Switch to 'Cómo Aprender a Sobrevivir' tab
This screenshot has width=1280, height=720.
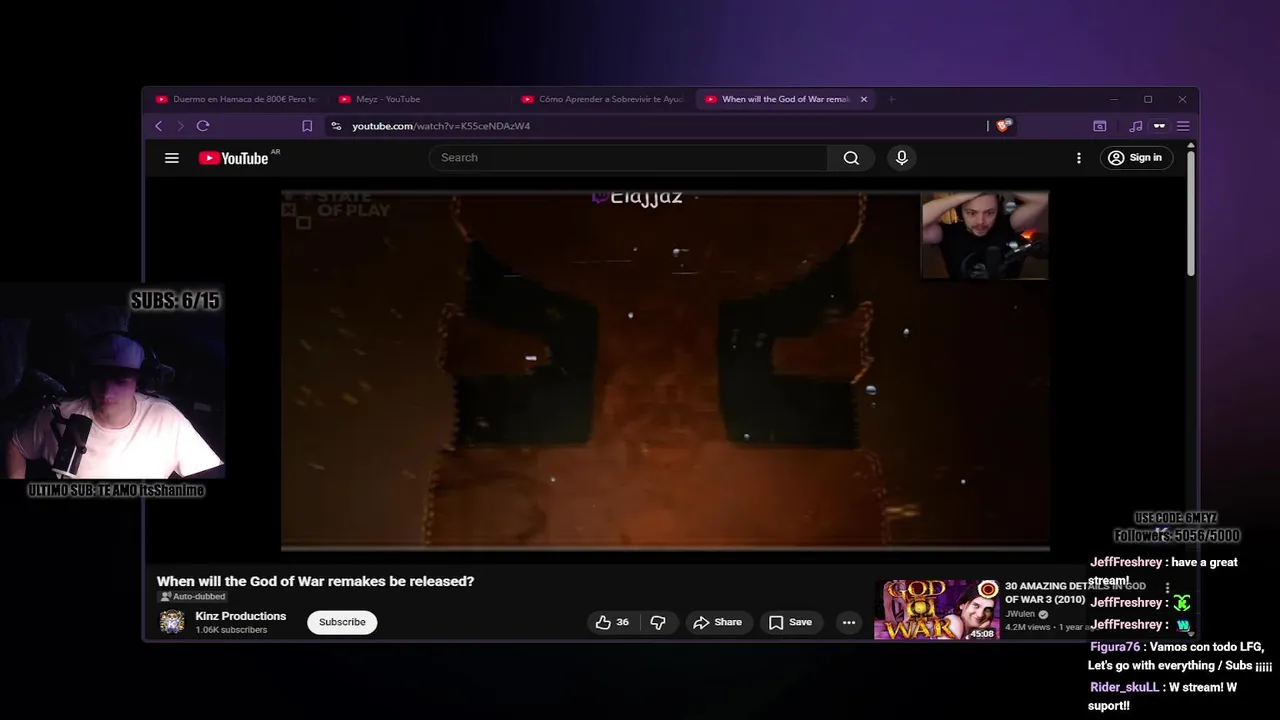tap(603, 99)
